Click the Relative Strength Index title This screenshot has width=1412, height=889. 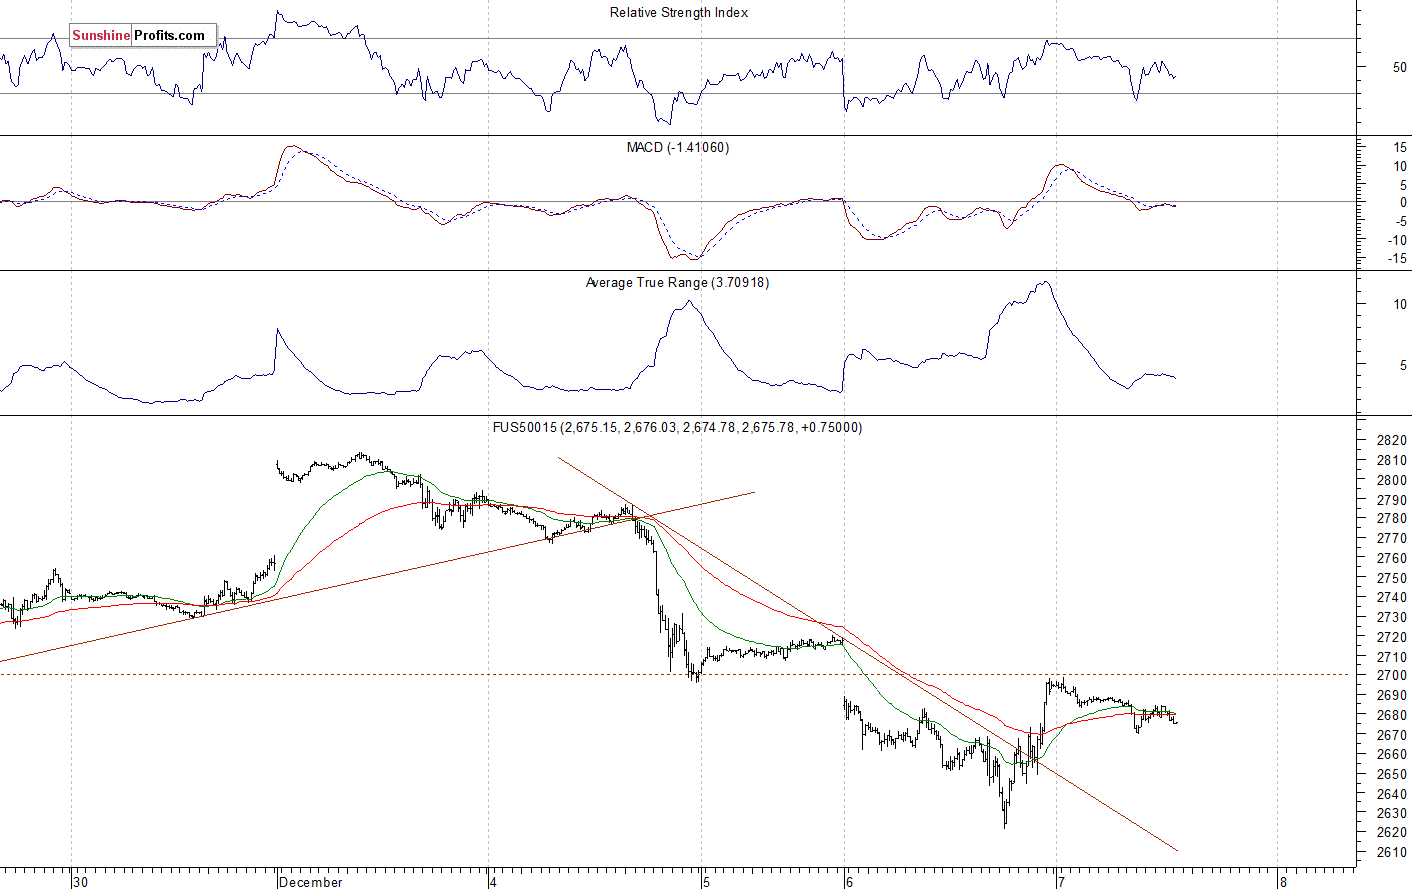coord(679,13)
